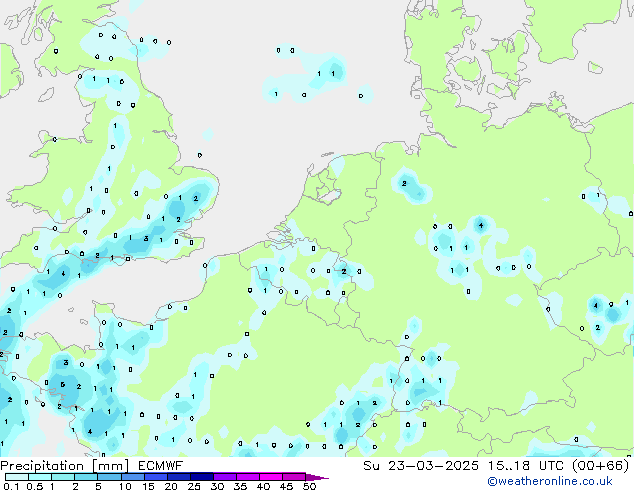The width and height of the screenshot is (634, 490).
Task: Click the '0.5' legend scale label
Action: click(x=35, y=486)
